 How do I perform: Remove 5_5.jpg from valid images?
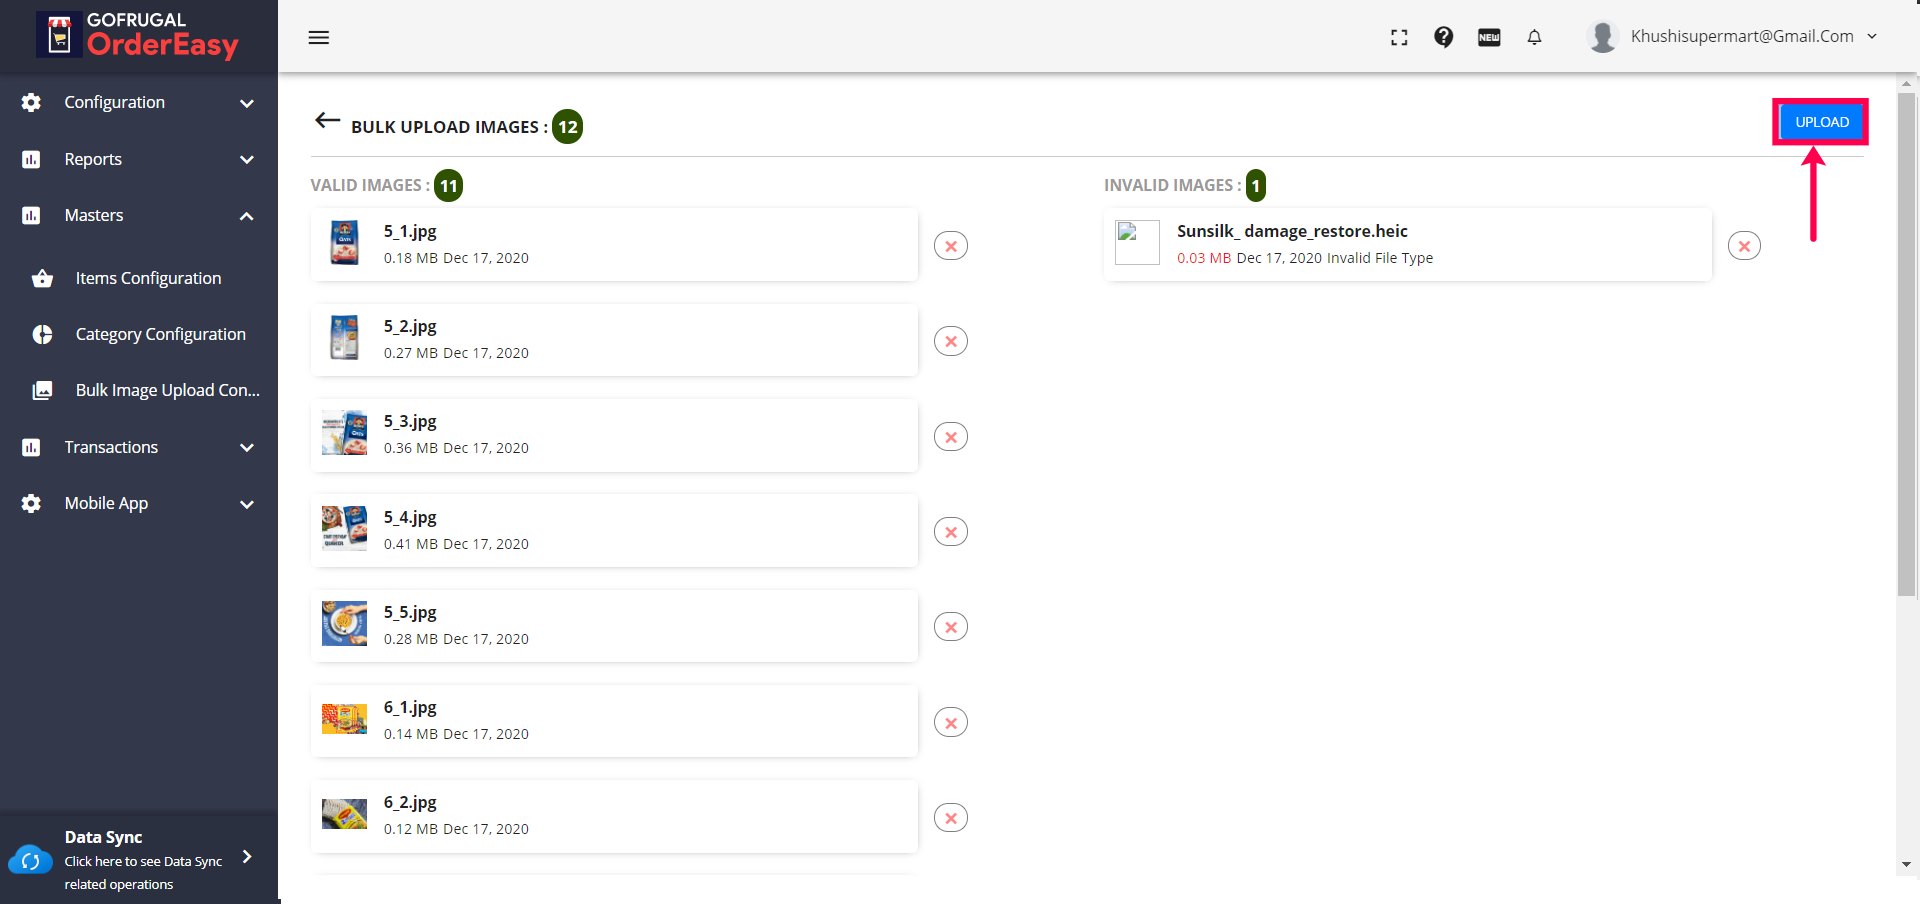tap(951, 627)
